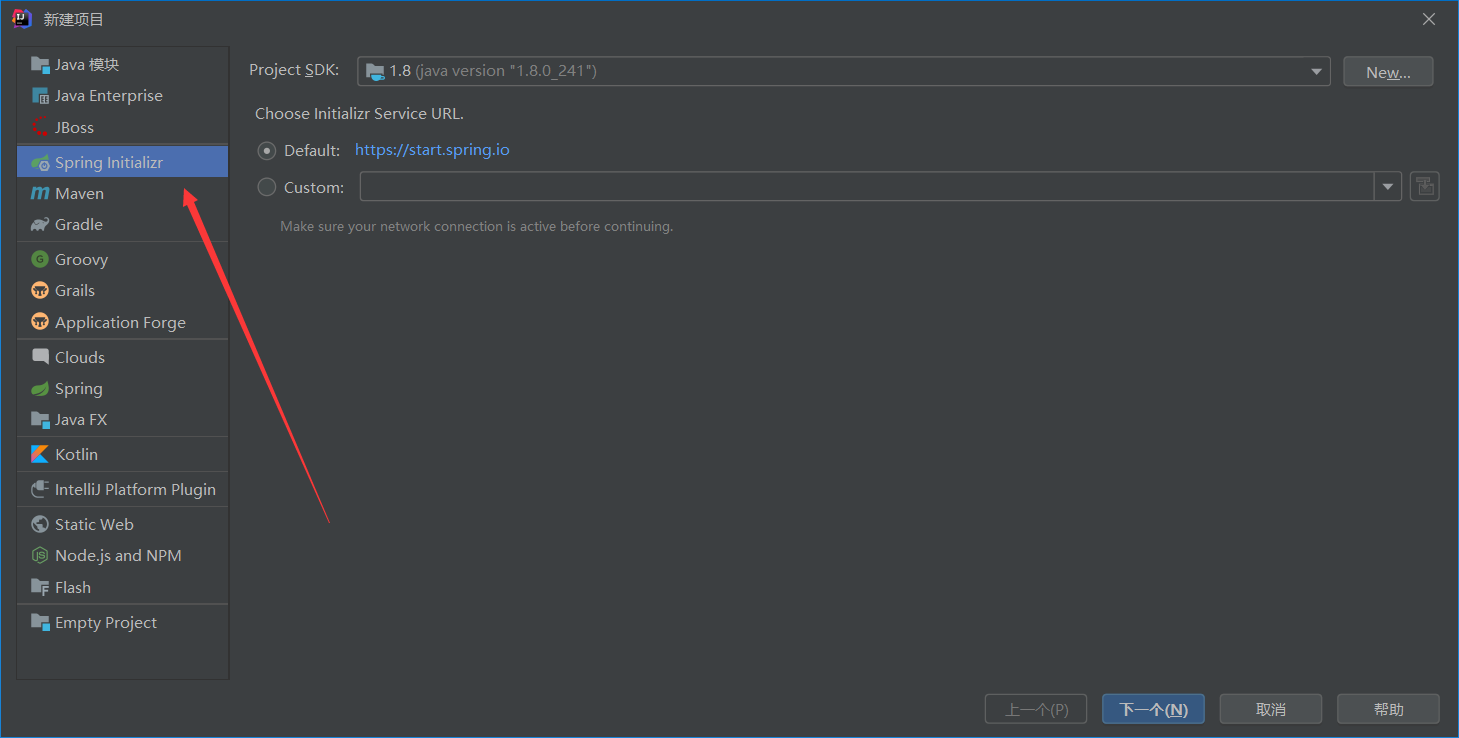This screenshot has width=1459, height=738.
Task: Click the icon button next to the Custom URL field
Action: point(1425,186)
